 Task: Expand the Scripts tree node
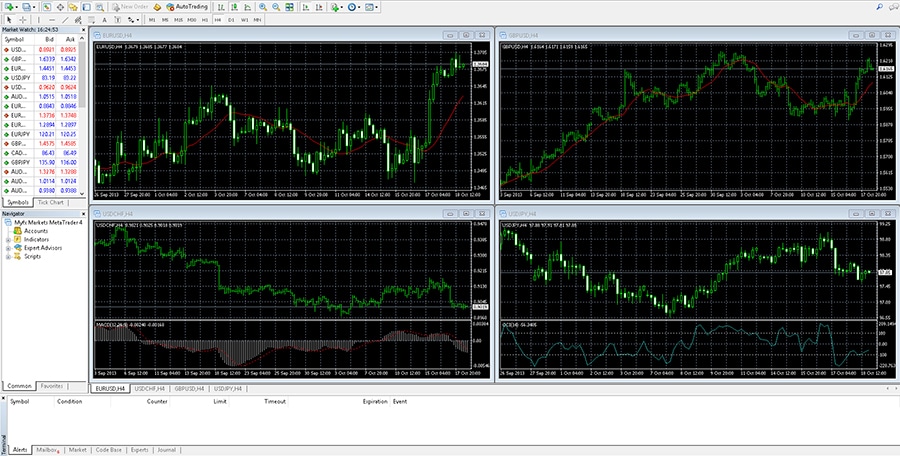(x=8, y=257)
